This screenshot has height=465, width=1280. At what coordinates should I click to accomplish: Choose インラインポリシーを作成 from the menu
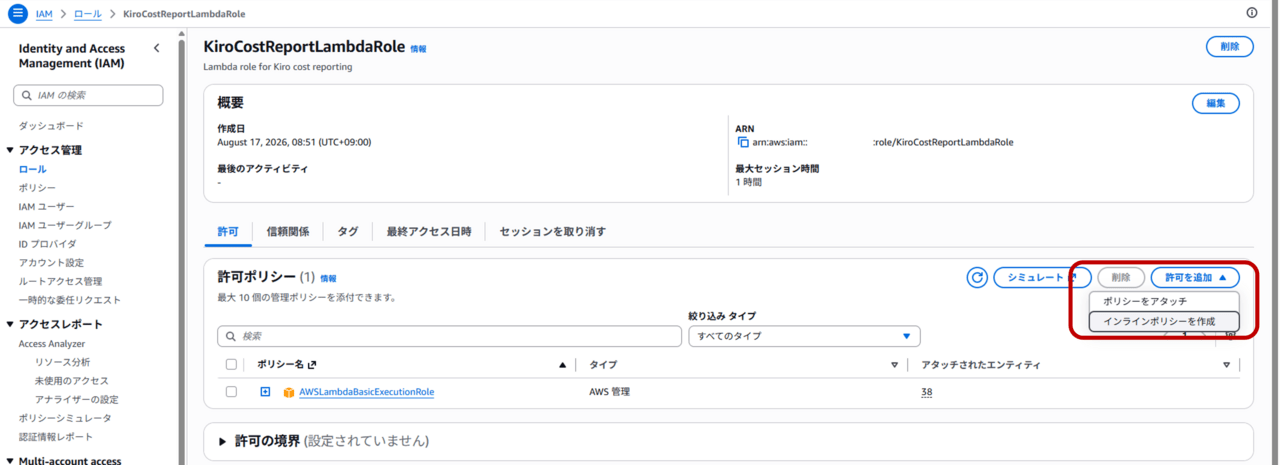(1164, 321)
